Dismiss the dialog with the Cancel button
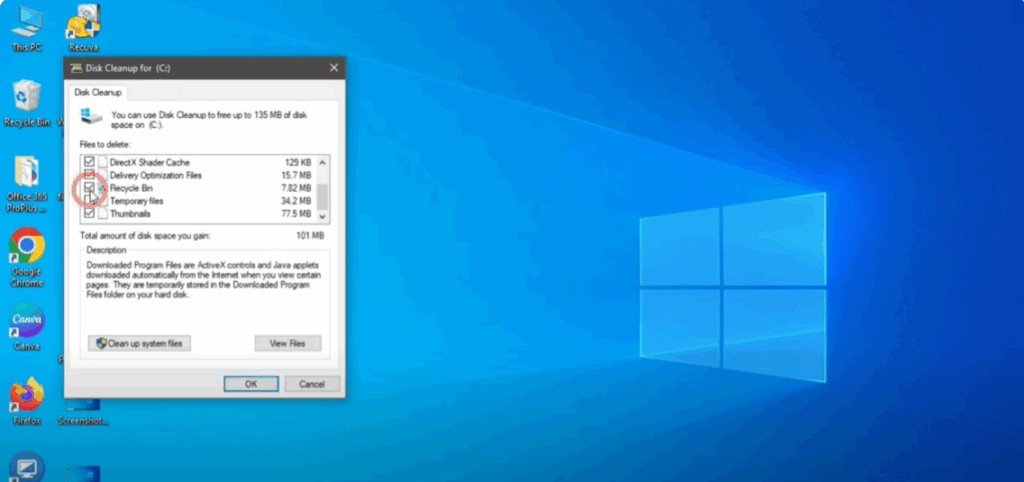 pyautogui.click(x=312, y=384)
